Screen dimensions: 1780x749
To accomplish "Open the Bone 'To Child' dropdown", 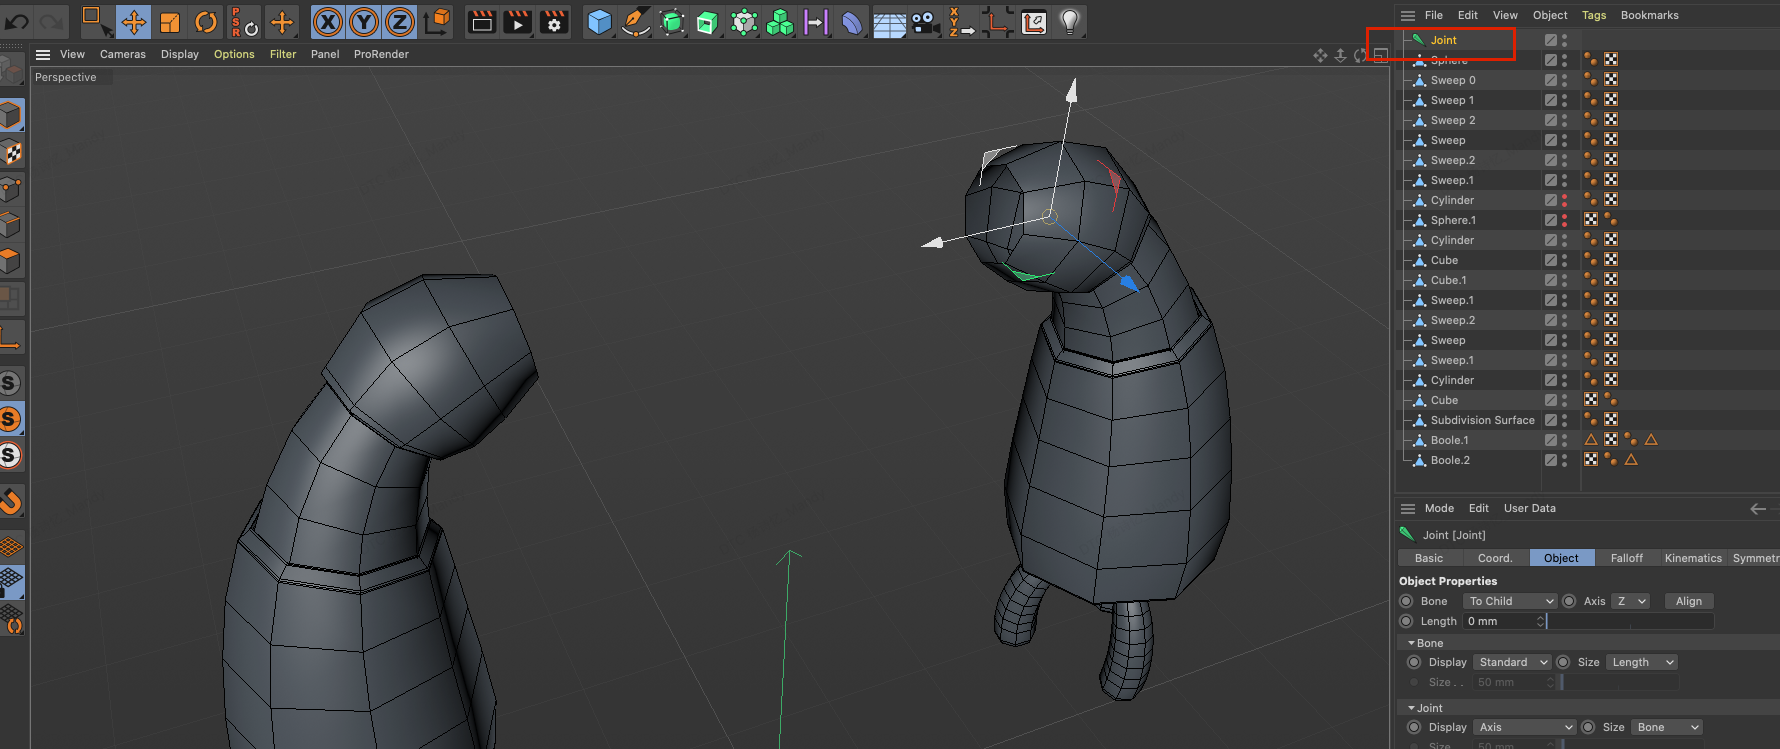I will click(1510, 601).
